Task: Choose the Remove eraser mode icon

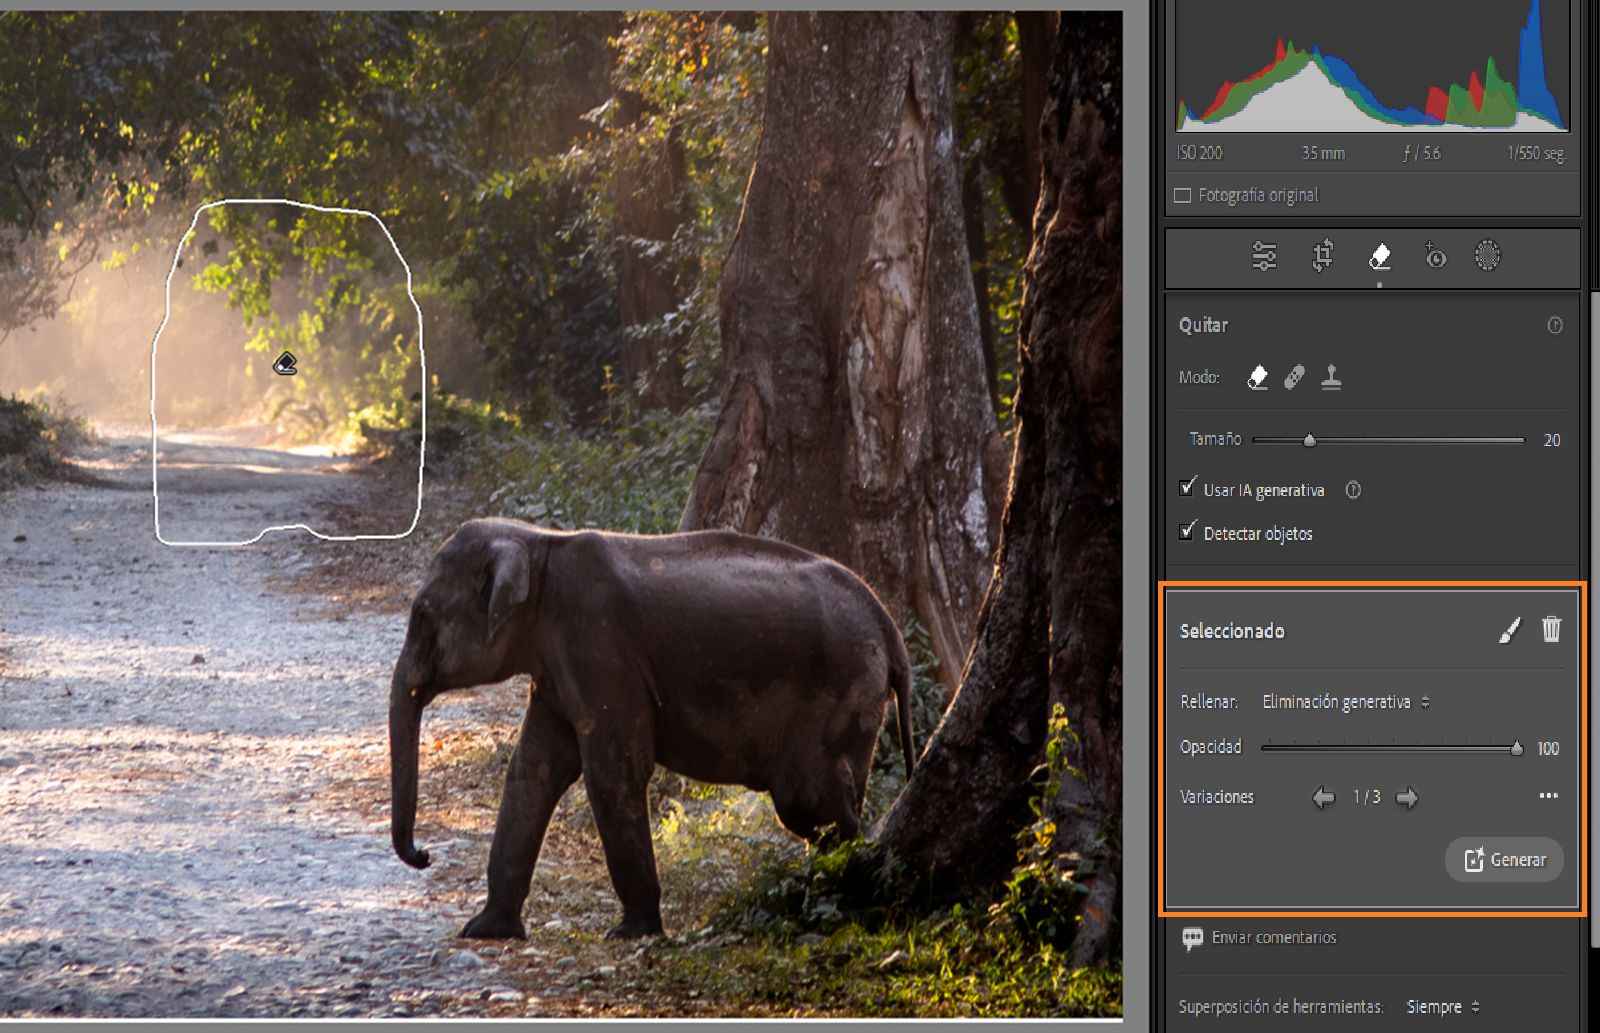Action: point(1258,377)
